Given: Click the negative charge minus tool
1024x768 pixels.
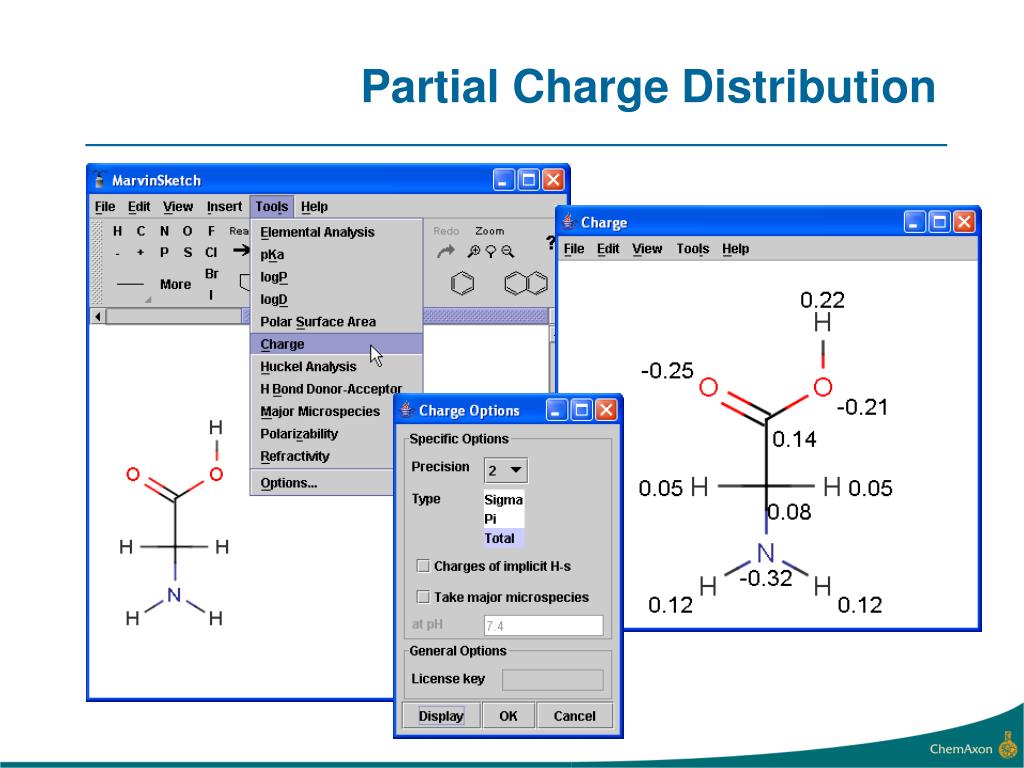Looking at the screenshot, I should pos(118,253).
